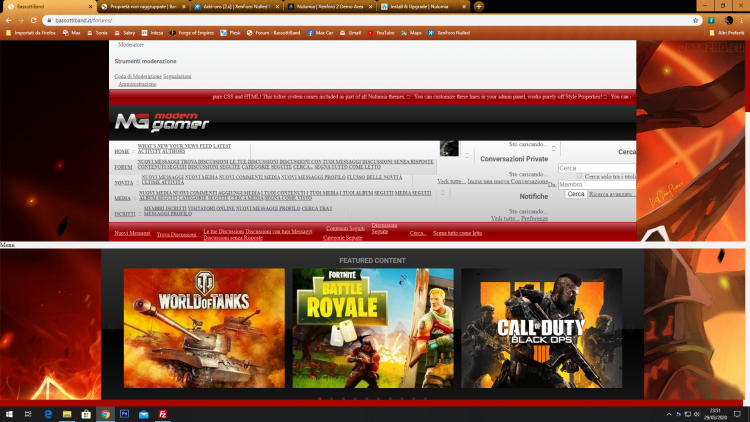Open the Windows Start menu
The width and height of the screenshot is (750, 422).
point(10,413)
